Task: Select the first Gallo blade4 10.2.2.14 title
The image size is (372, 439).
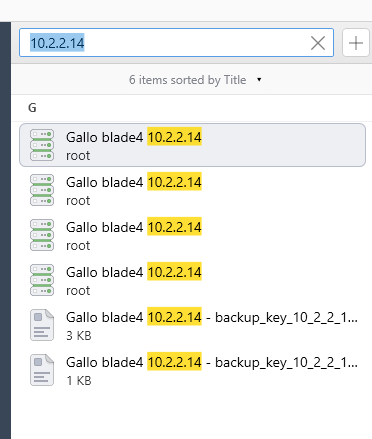Action: 134,137
